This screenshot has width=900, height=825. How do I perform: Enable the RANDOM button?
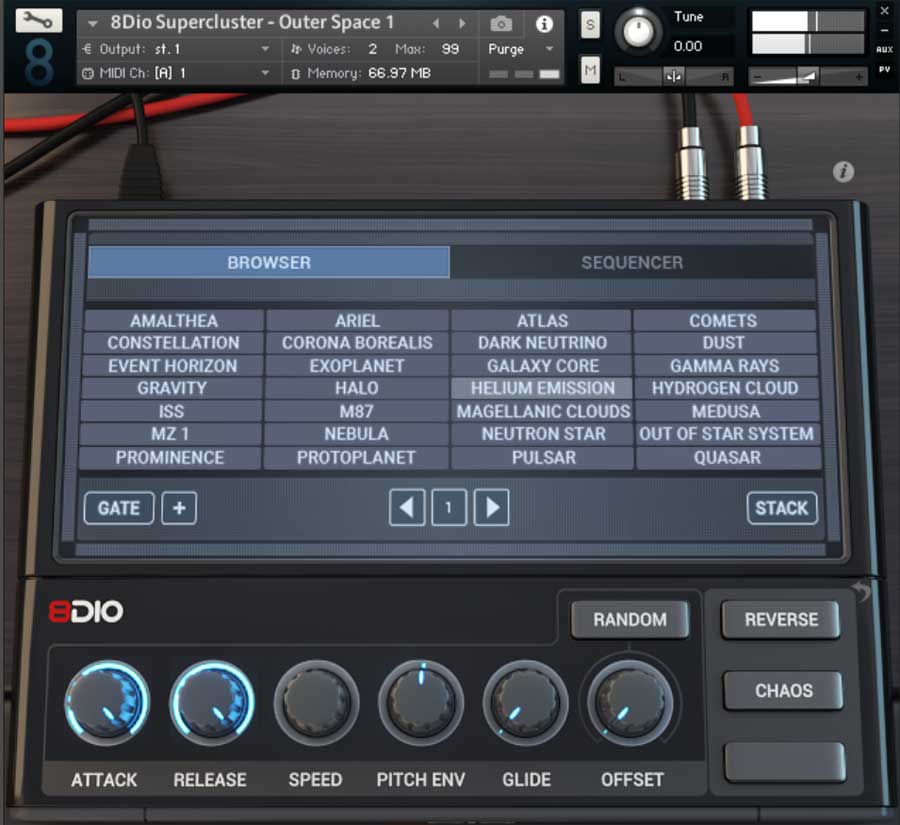pos(630,619)
